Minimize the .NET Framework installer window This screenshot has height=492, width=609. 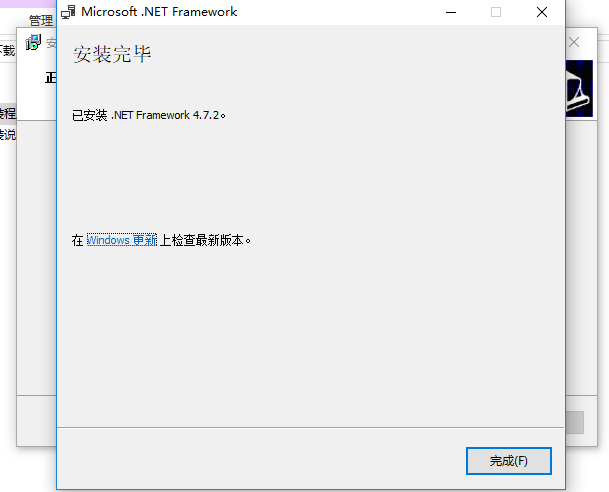pyautogui.click(x=451, y=12)
